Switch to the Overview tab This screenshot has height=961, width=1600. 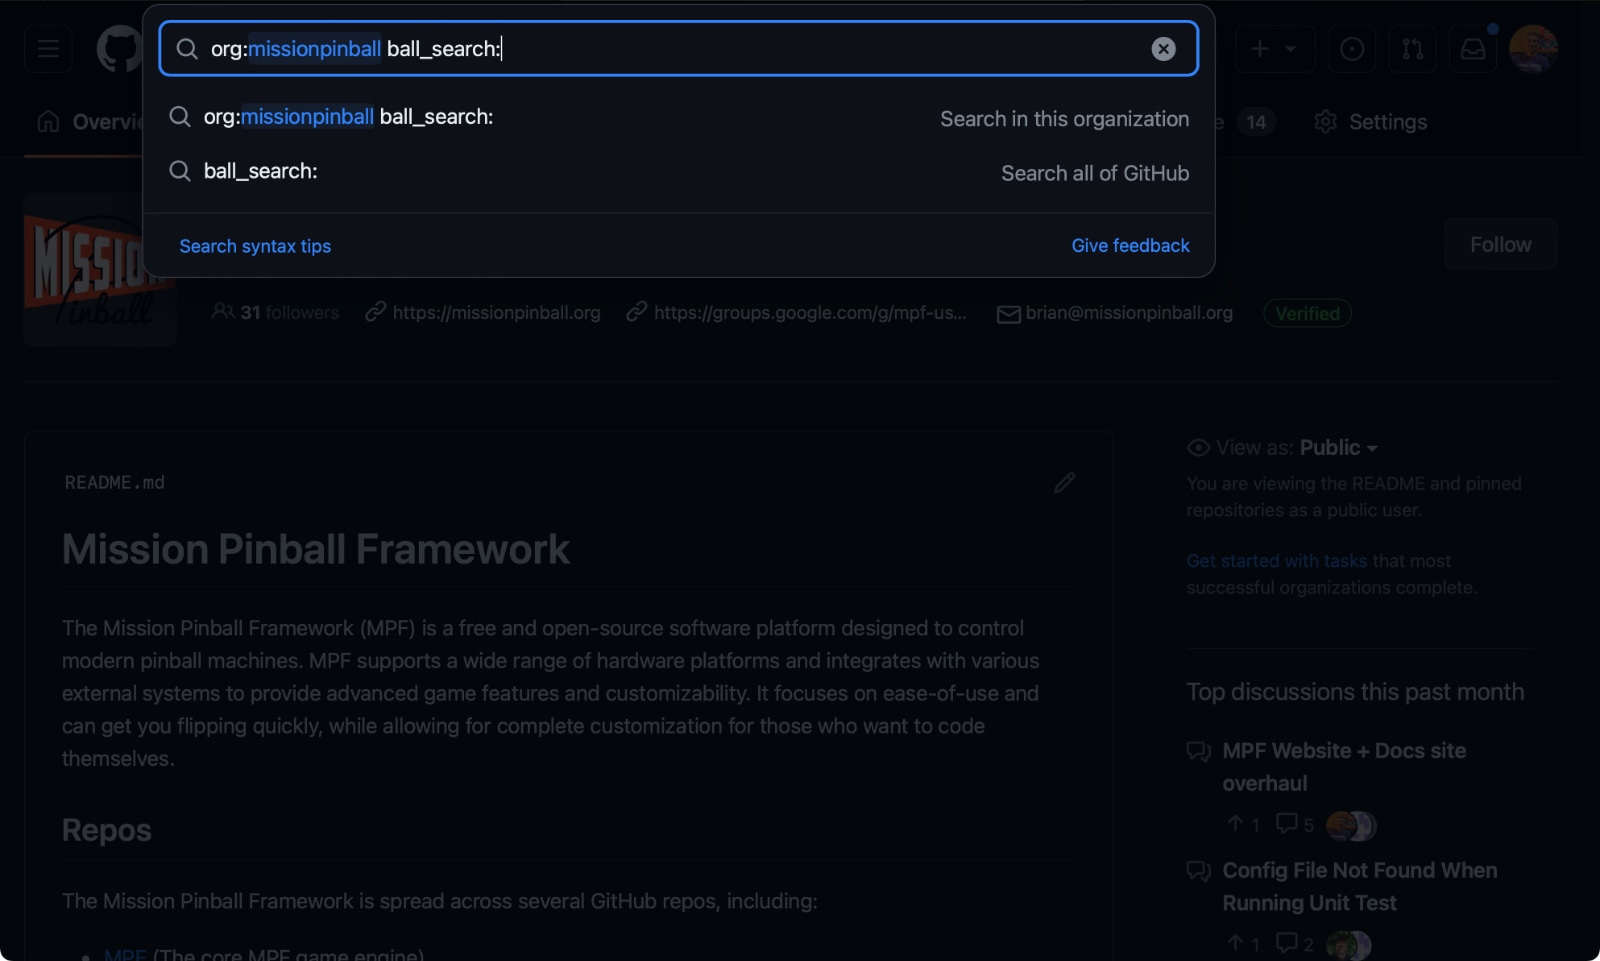(x=92, y=122)
